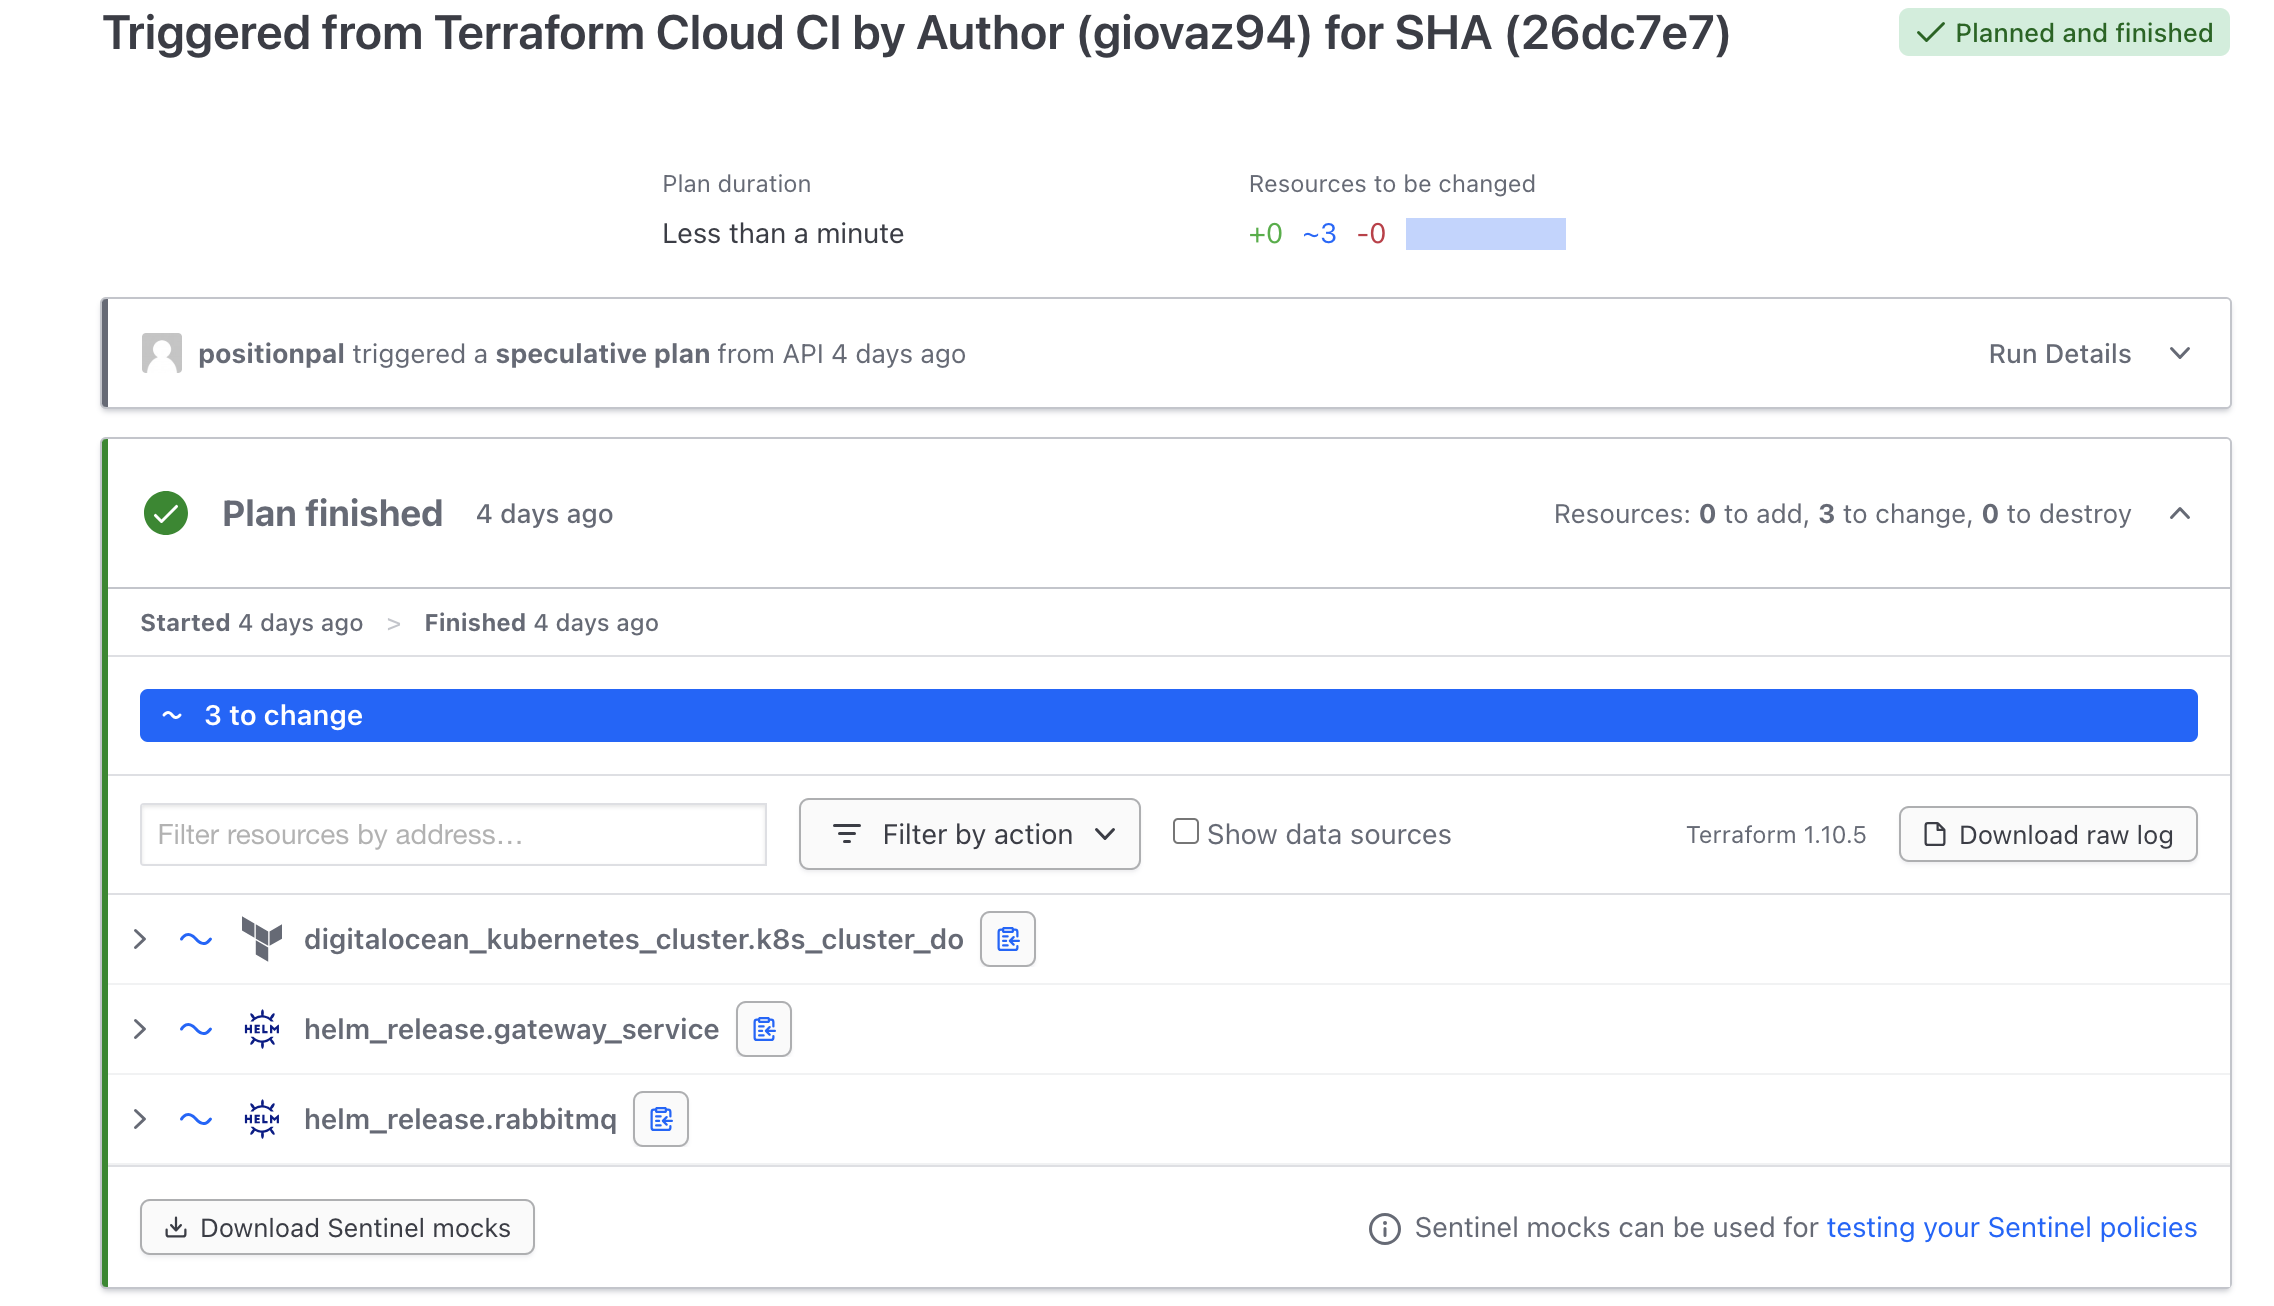2274x1306 pixels.
Task: Click digitalocean_kubernetes_cluster.k8s_cluster_do resource name
Action: tap(633, 939)
